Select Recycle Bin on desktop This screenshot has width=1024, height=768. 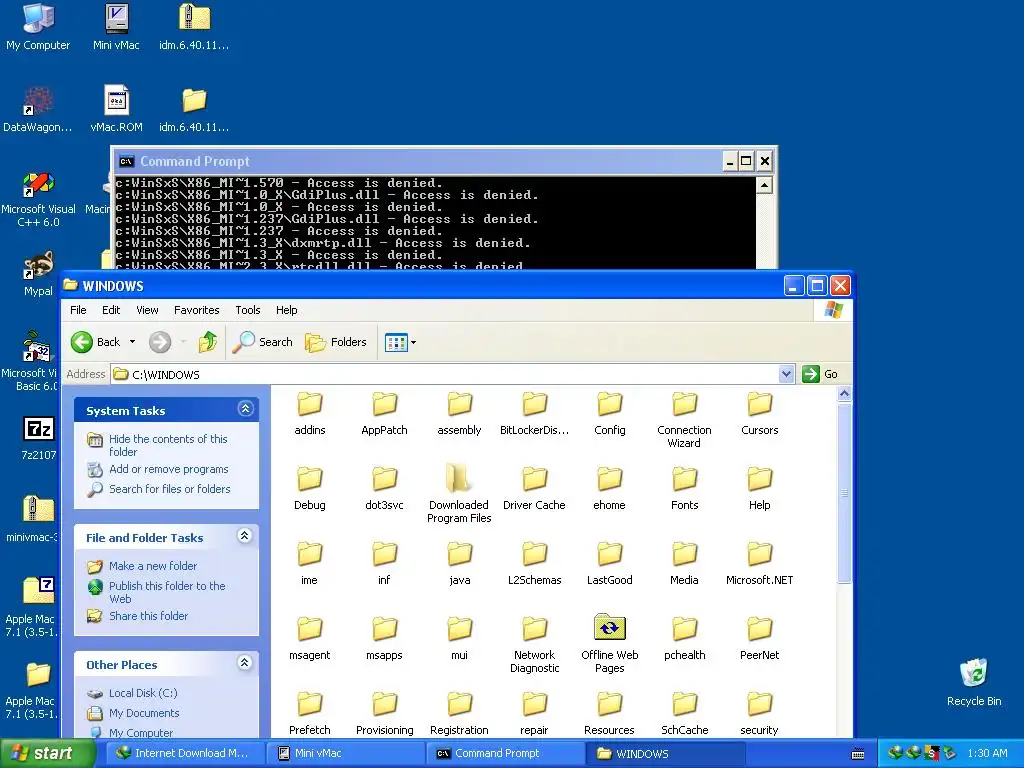pos(974,683)
